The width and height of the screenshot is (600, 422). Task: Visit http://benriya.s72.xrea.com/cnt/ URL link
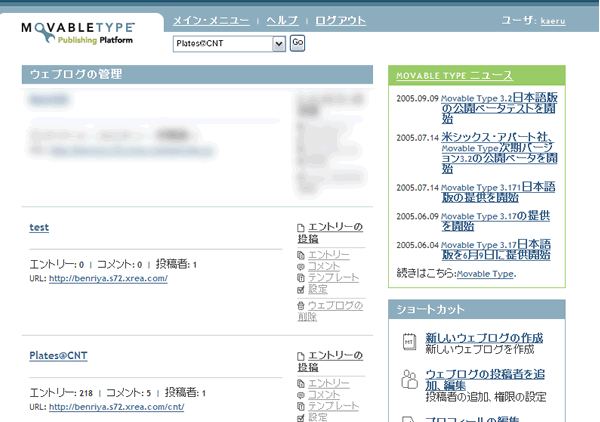pos(117,407)
